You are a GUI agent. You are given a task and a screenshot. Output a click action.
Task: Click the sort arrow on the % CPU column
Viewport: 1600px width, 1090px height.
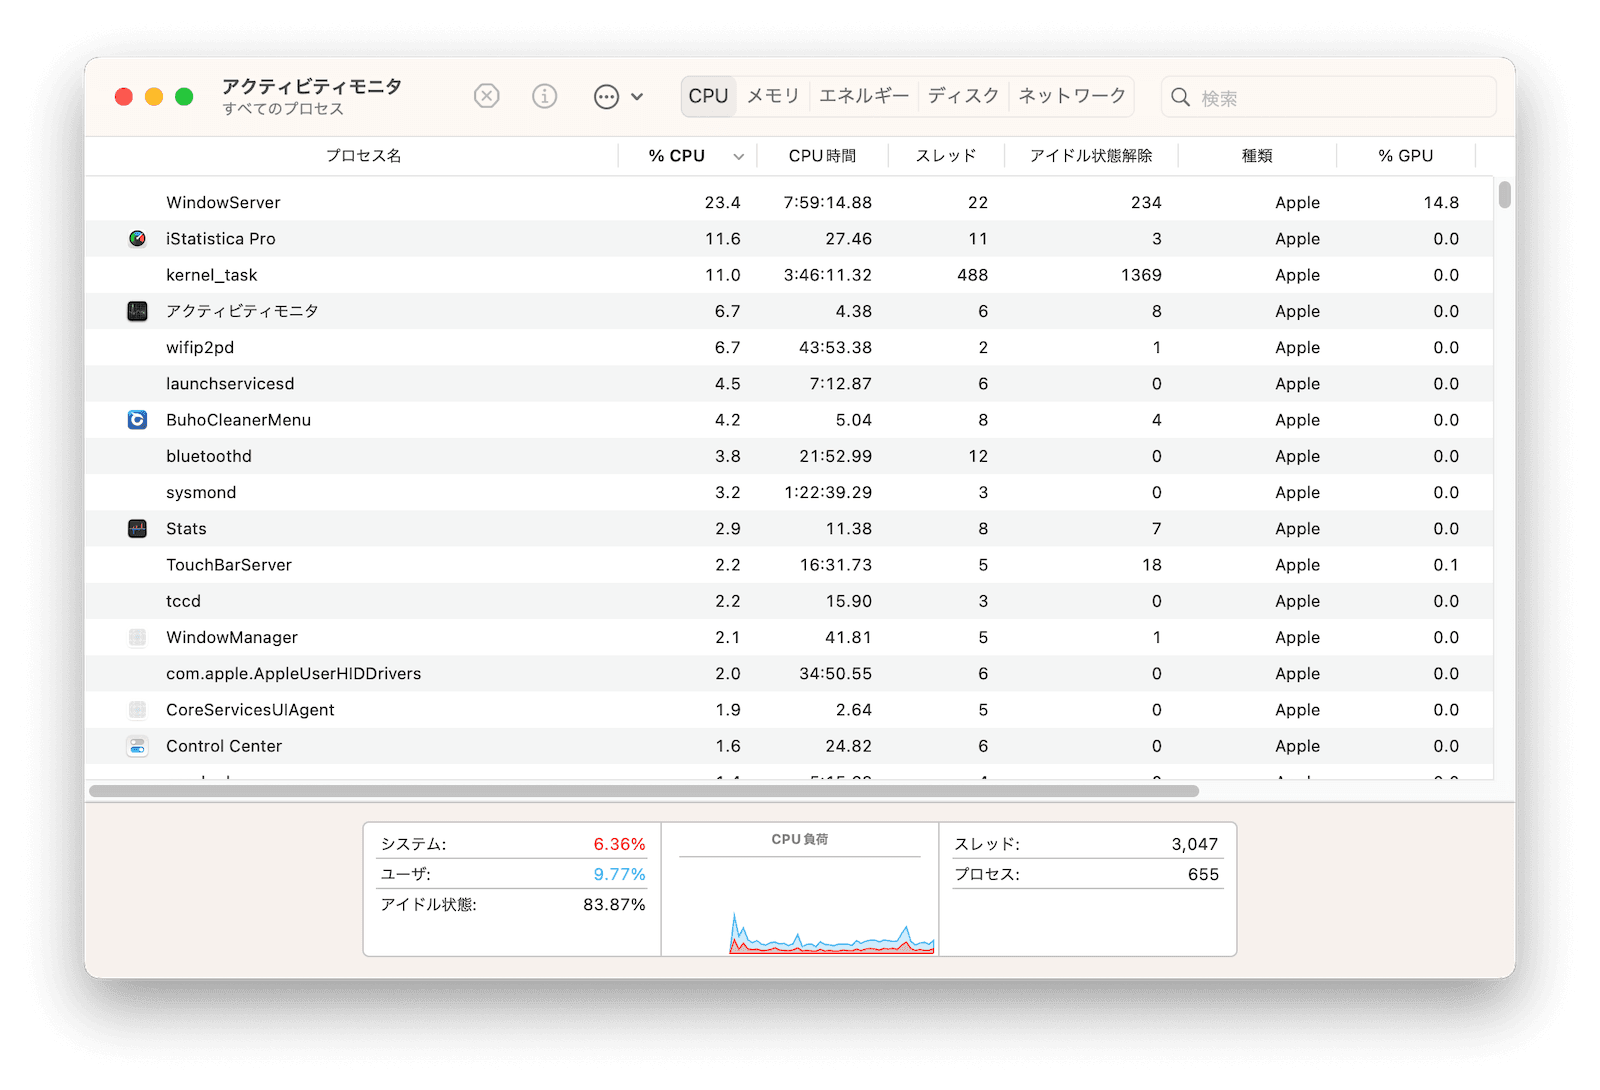click(738, 156)
